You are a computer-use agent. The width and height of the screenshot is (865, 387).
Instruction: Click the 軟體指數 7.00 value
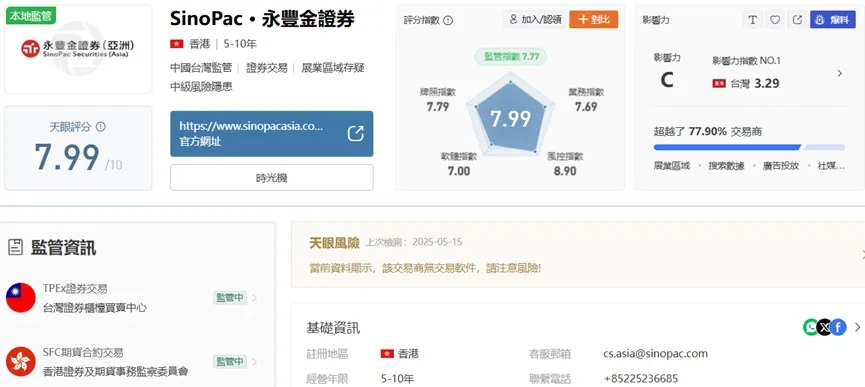(x=459, y=171)
